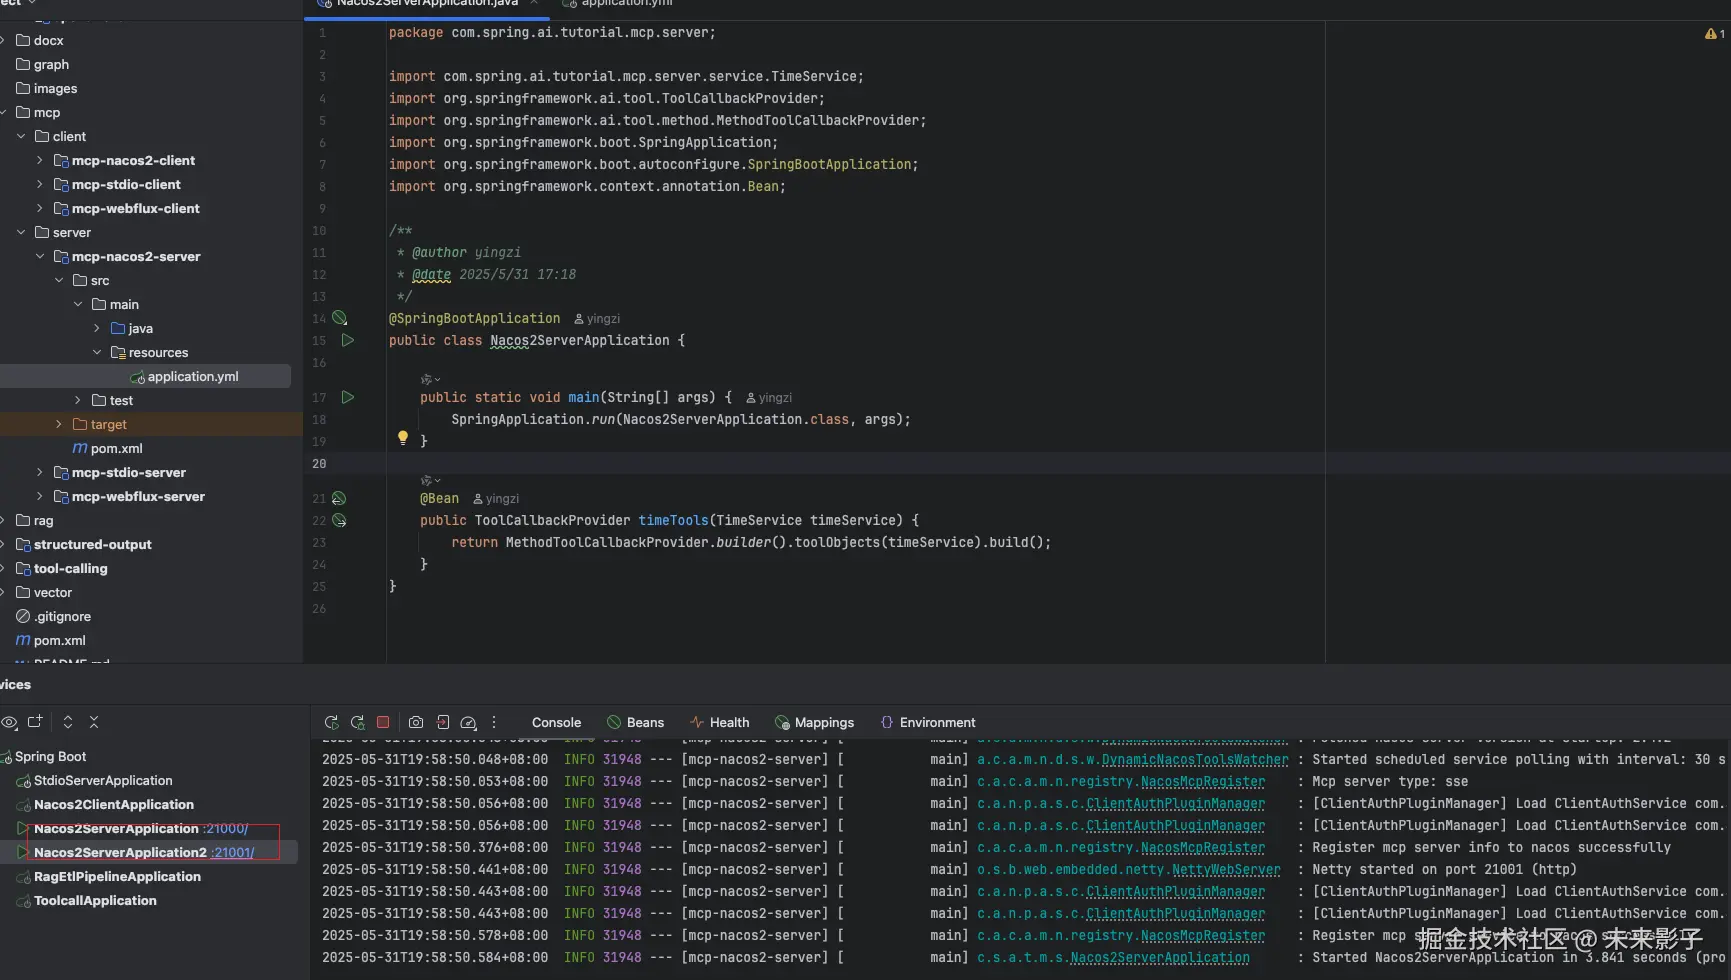Expand the mcp-webflux-client module
Screen dimensions: 1731x980
pos(39,208)
